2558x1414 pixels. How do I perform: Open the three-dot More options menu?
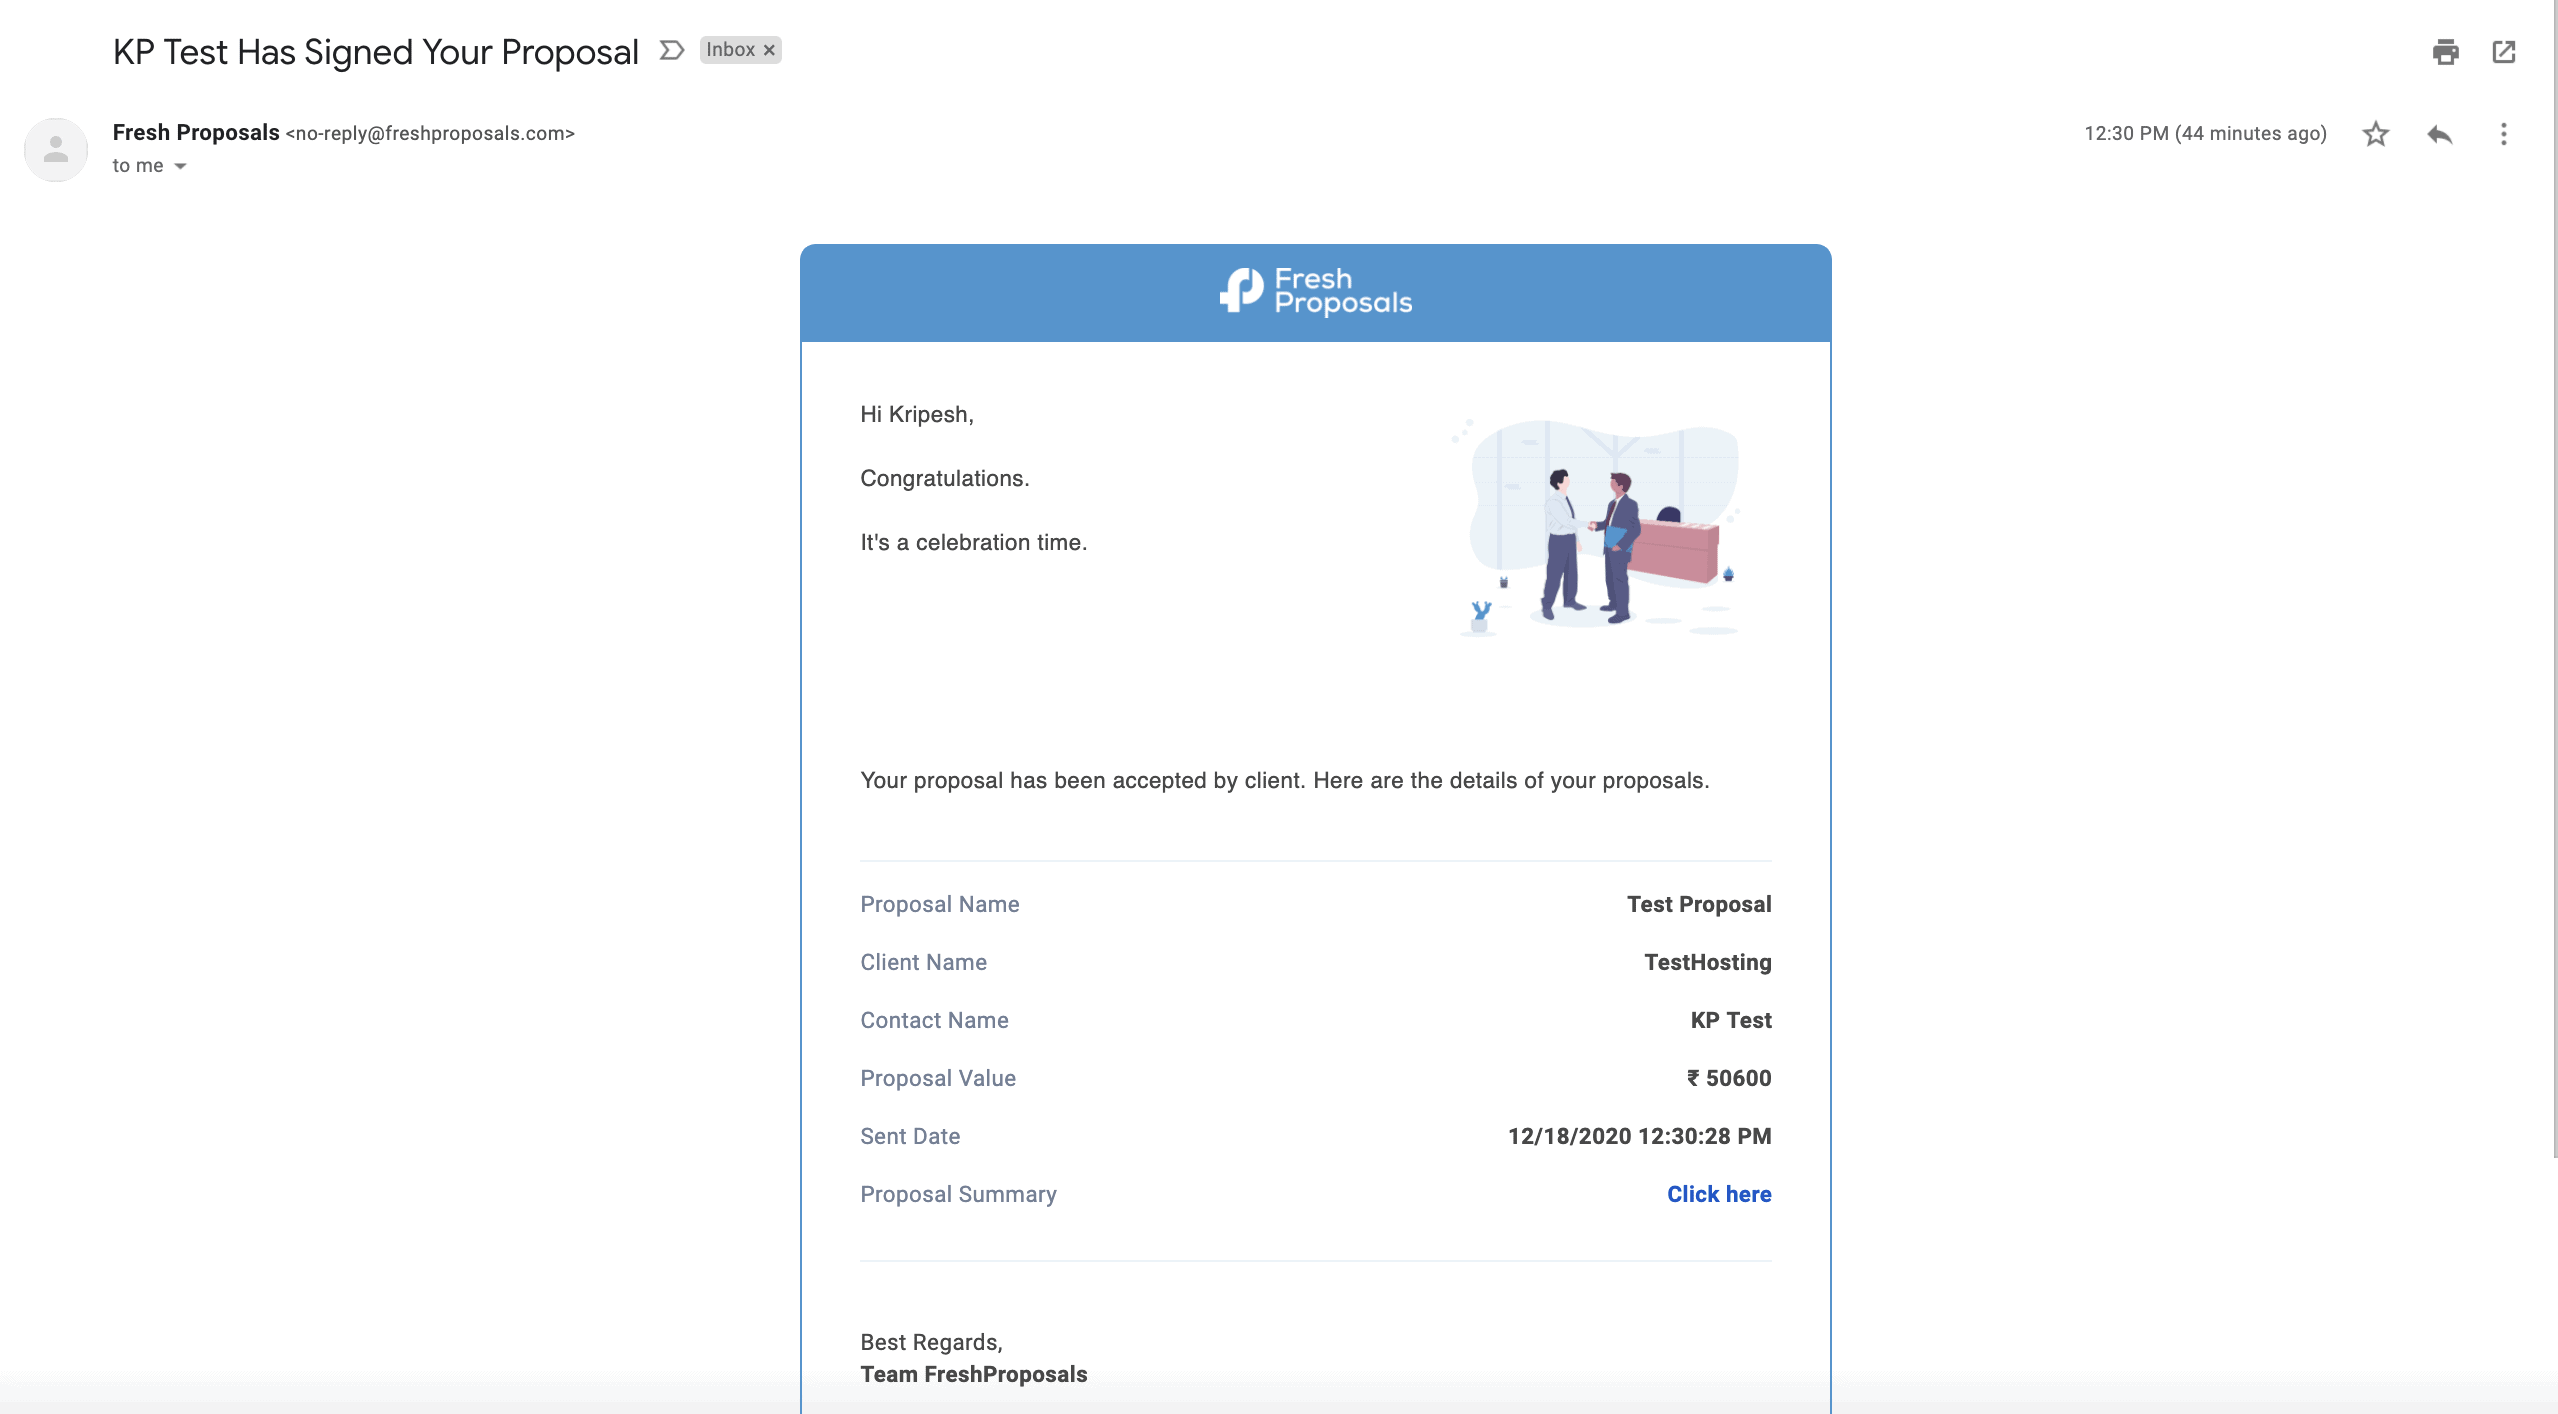tap(2503, 134)
